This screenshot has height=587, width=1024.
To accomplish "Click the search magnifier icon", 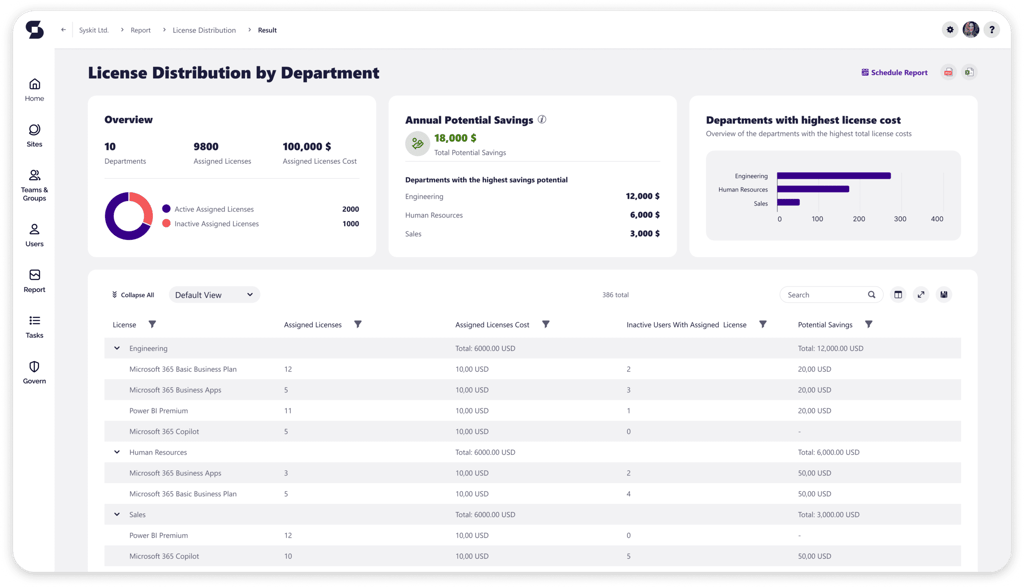I will coord(871,294).
